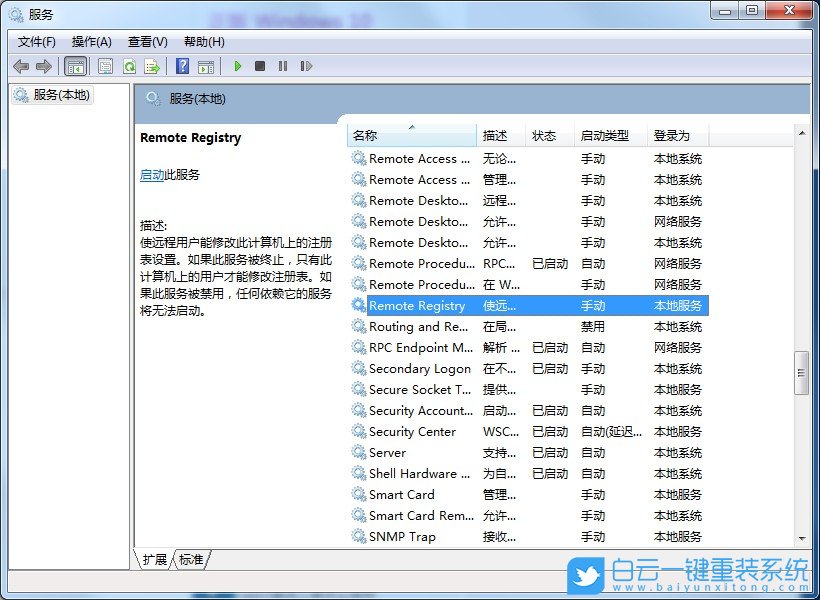Viewport: 820px width, 600px height.
Task: Open the selected service's properties icon
Action: [x=105, y=66]
